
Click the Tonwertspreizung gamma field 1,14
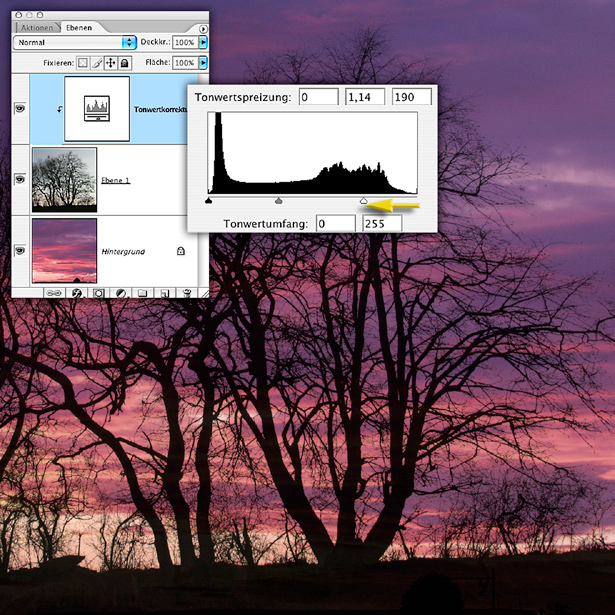coord(365,96)
